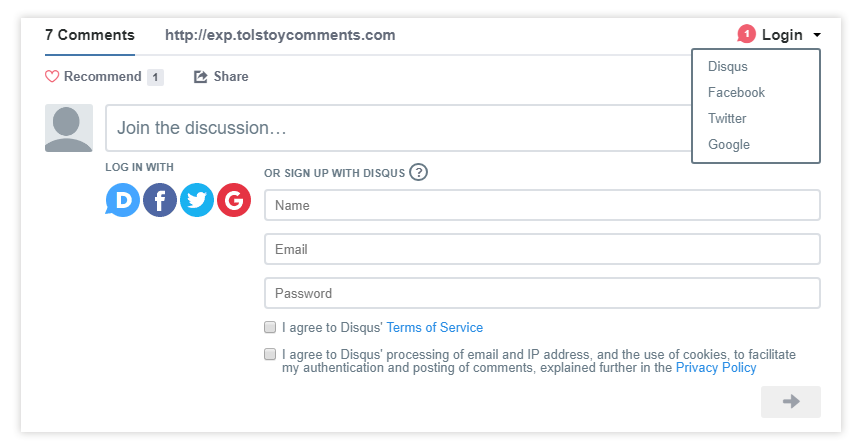Click the Join the discussion field

(x=399, y=128)
